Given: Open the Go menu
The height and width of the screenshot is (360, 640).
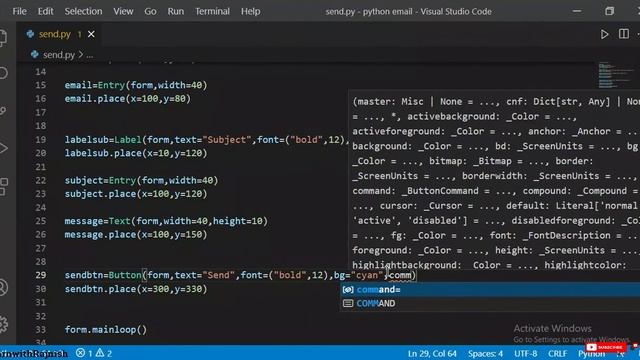Looking at the screenshot, I should point(150,11).
